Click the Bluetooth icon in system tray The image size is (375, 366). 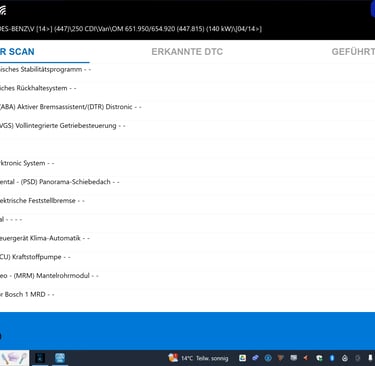(332, 358)
